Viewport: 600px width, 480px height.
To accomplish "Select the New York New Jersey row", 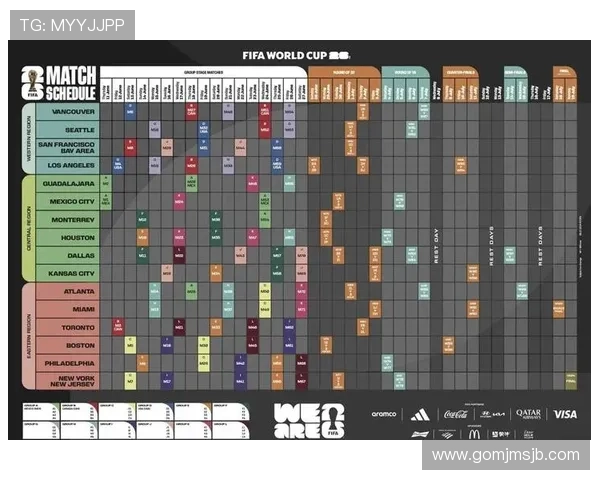I will [72, 381].
